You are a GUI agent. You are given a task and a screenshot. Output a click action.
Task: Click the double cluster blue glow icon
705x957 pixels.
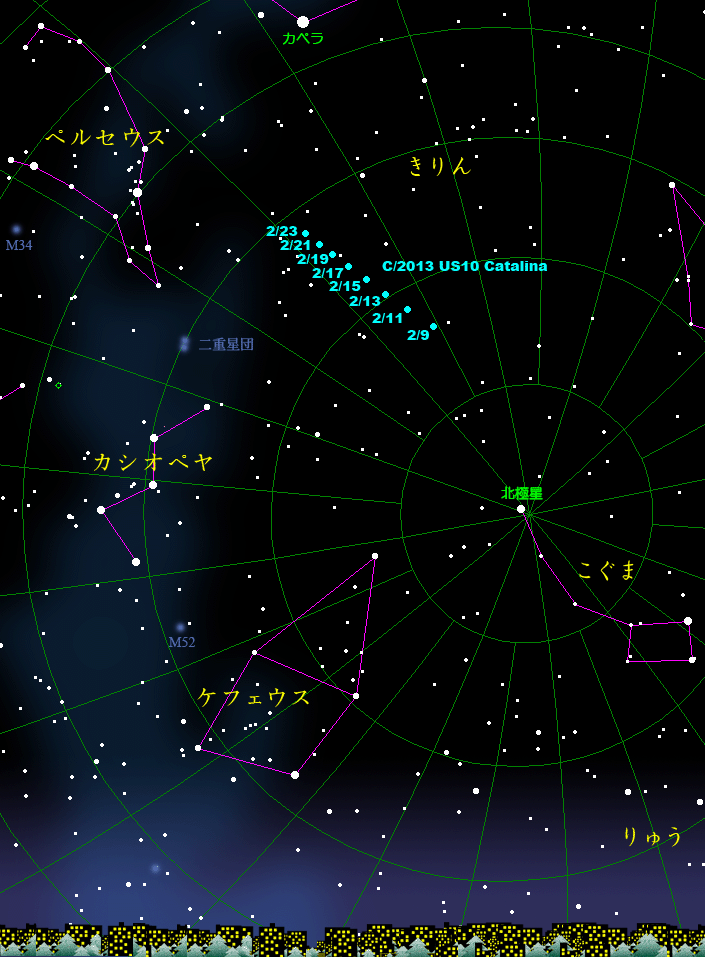184,344
